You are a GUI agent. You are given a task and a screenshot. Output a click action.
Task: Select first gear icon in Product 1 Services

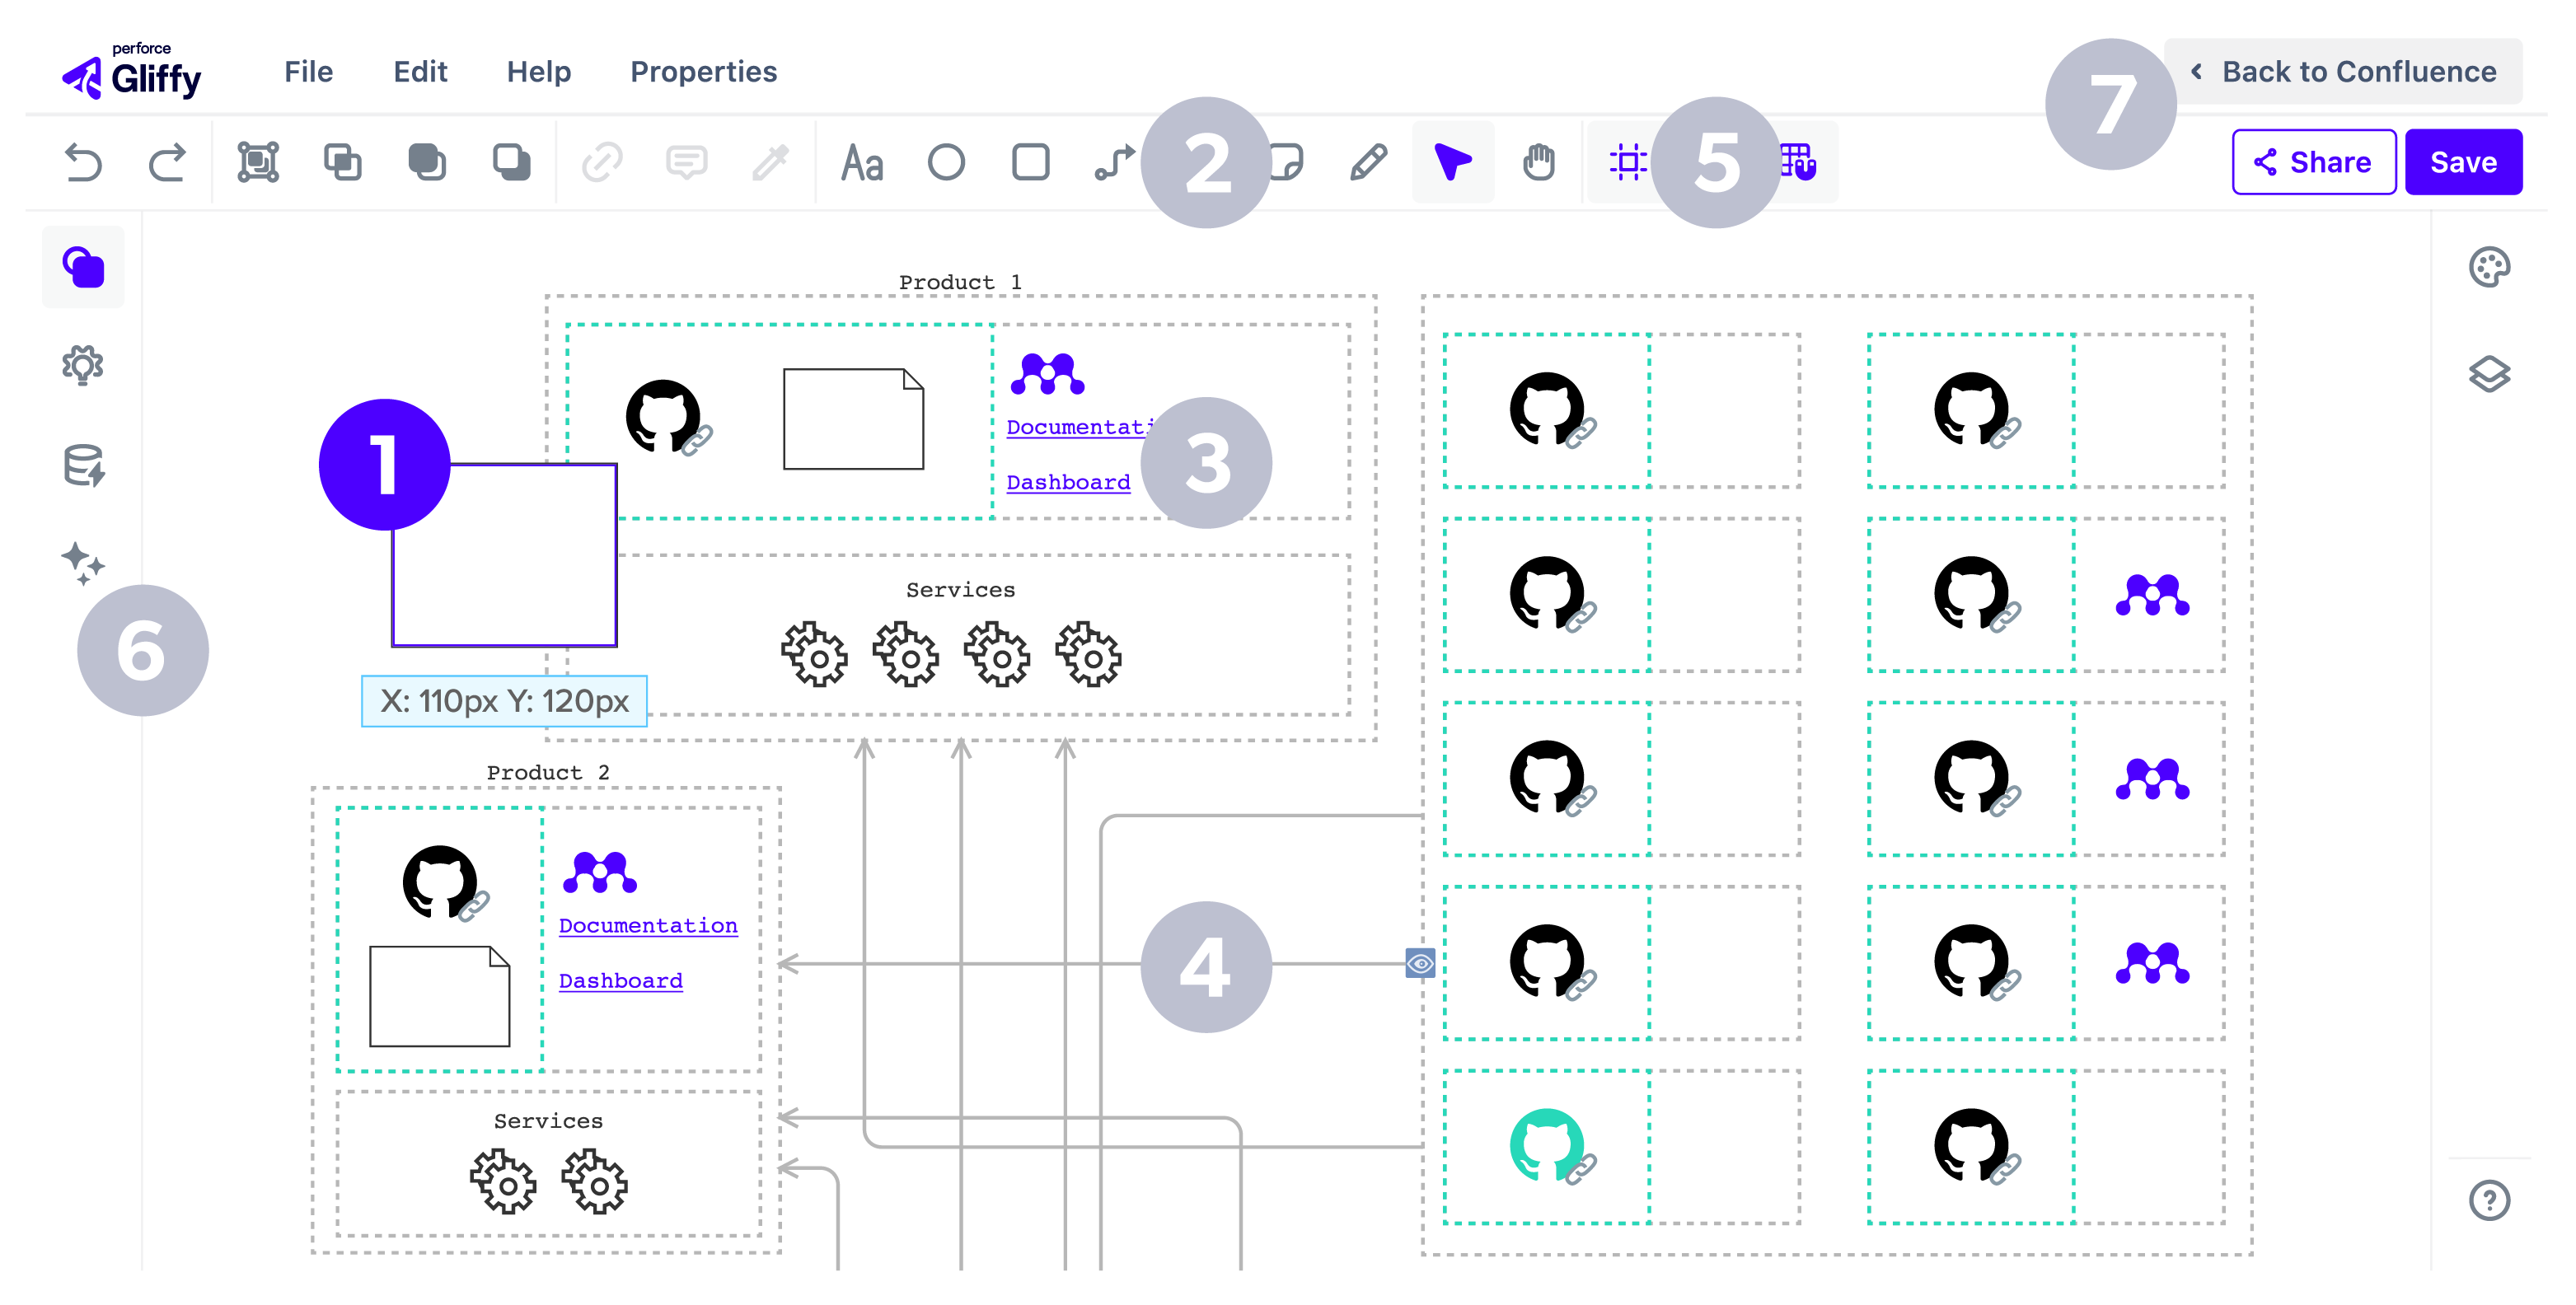(814, 655)
